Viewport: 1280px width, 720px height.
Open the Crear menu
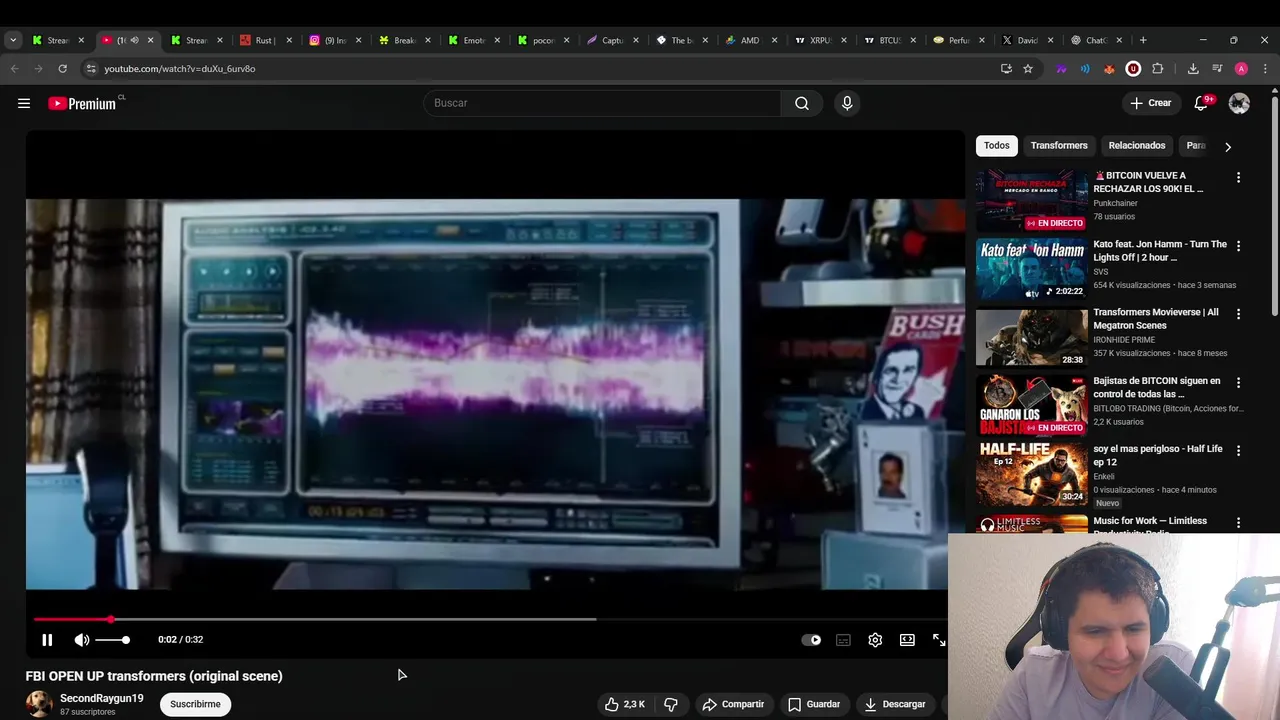point(1150,103)
